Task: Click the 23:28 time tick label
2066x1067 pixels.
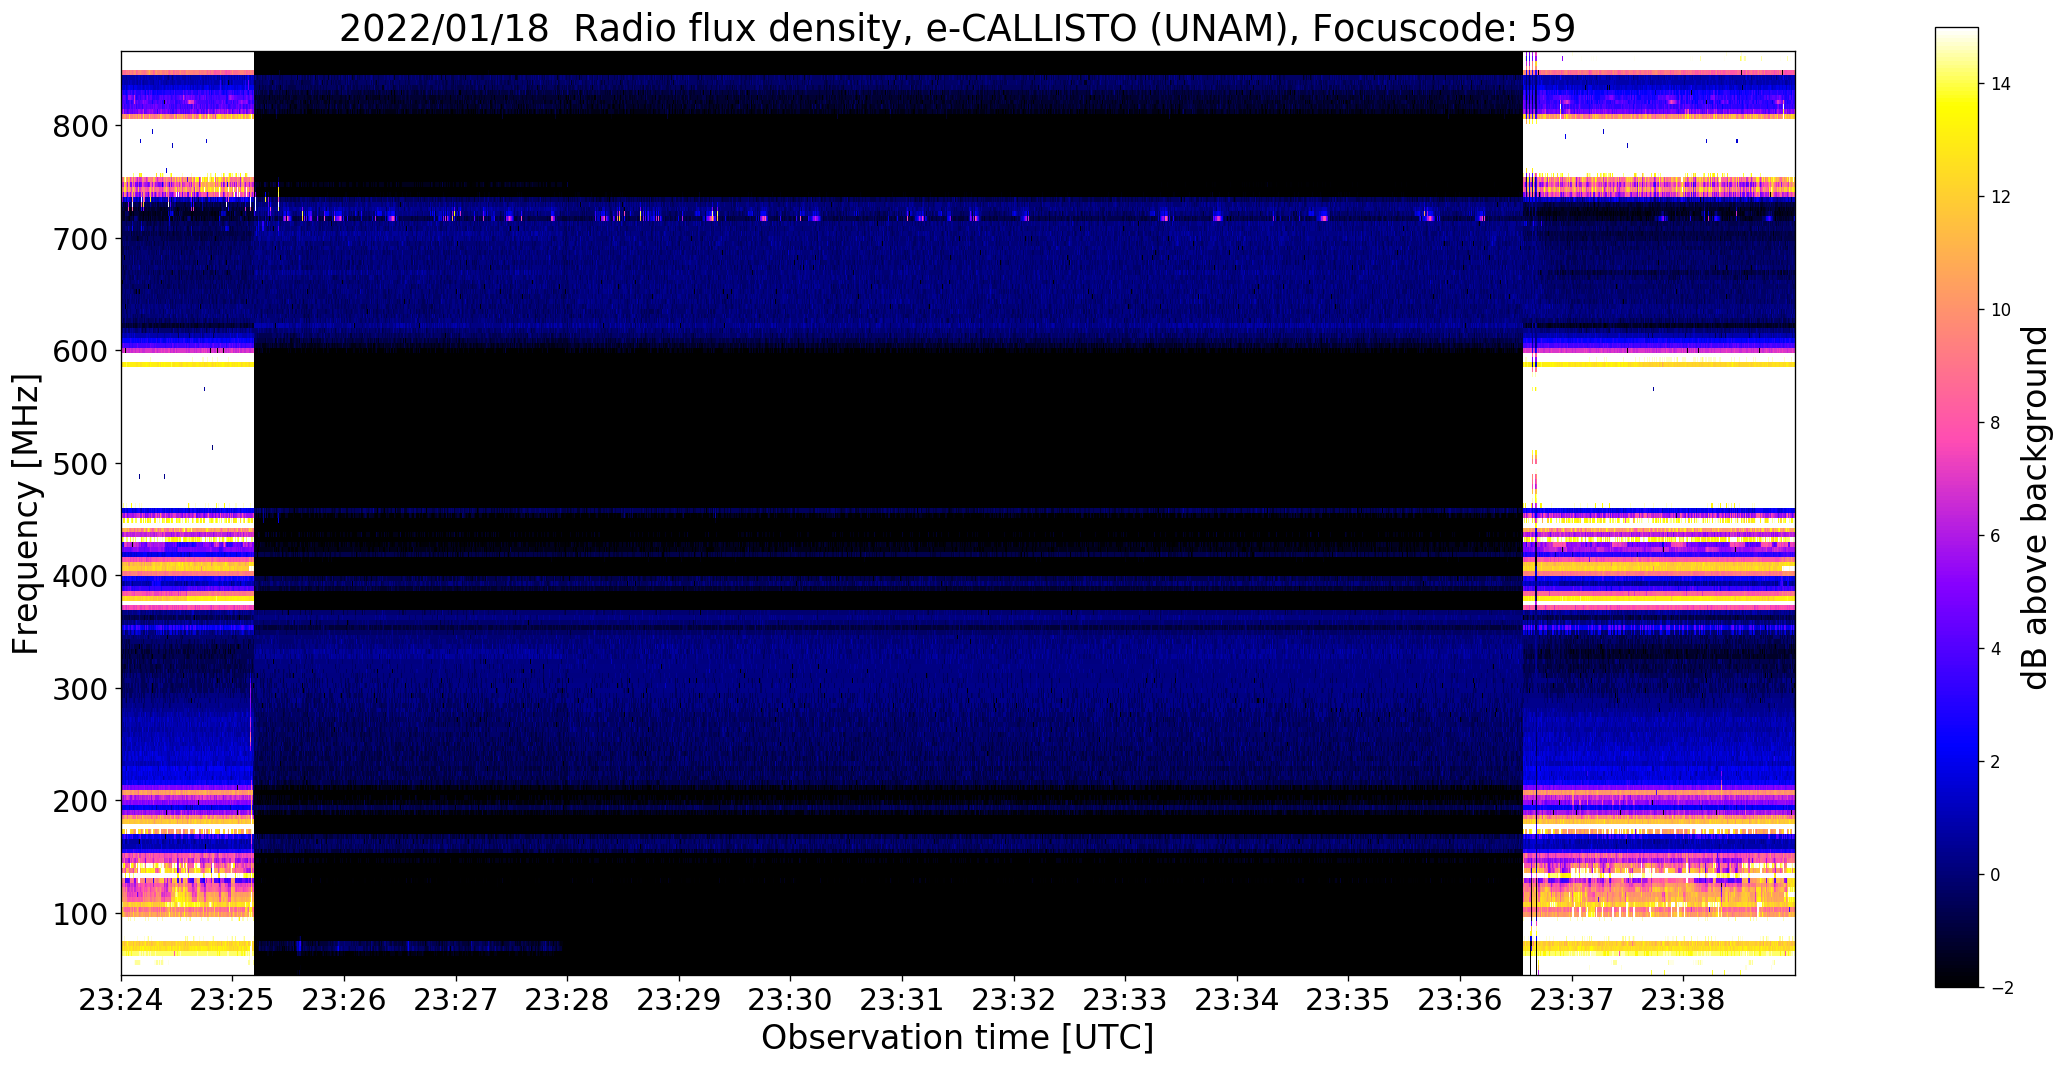Action: pyautogui.click(x=568, y=1000)
